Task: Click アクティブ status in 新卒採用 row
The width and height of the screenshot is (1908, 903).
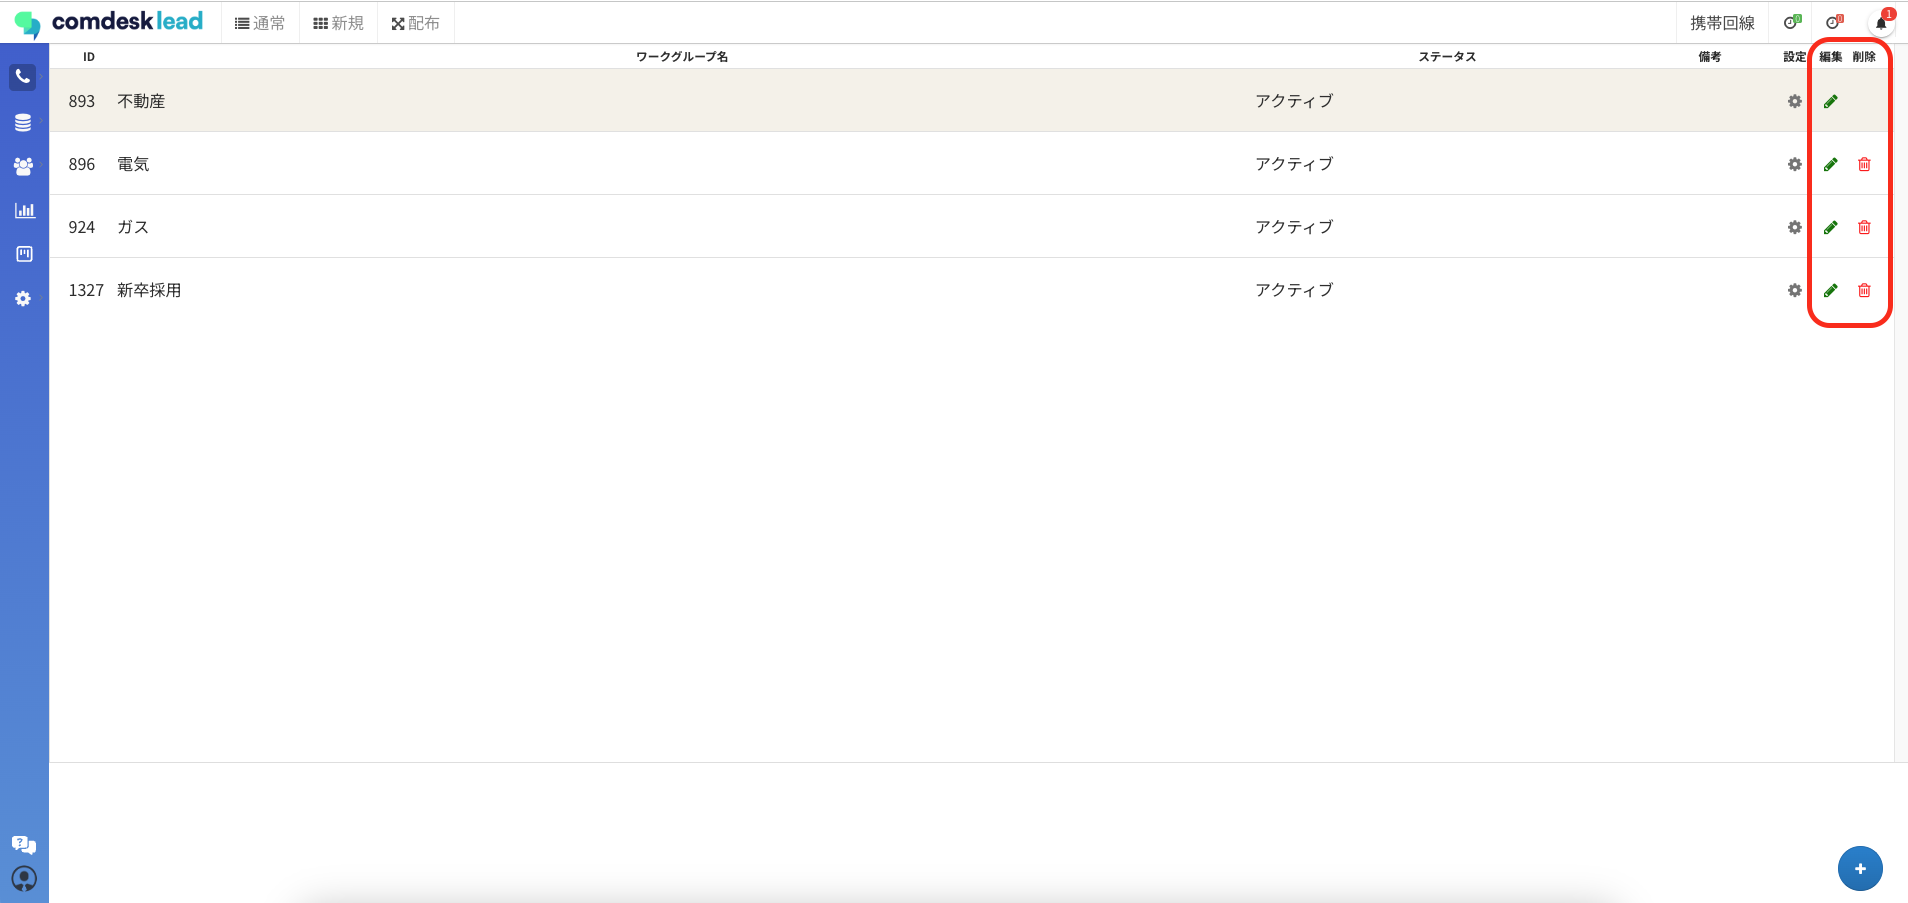Action: pos(1294,290)
